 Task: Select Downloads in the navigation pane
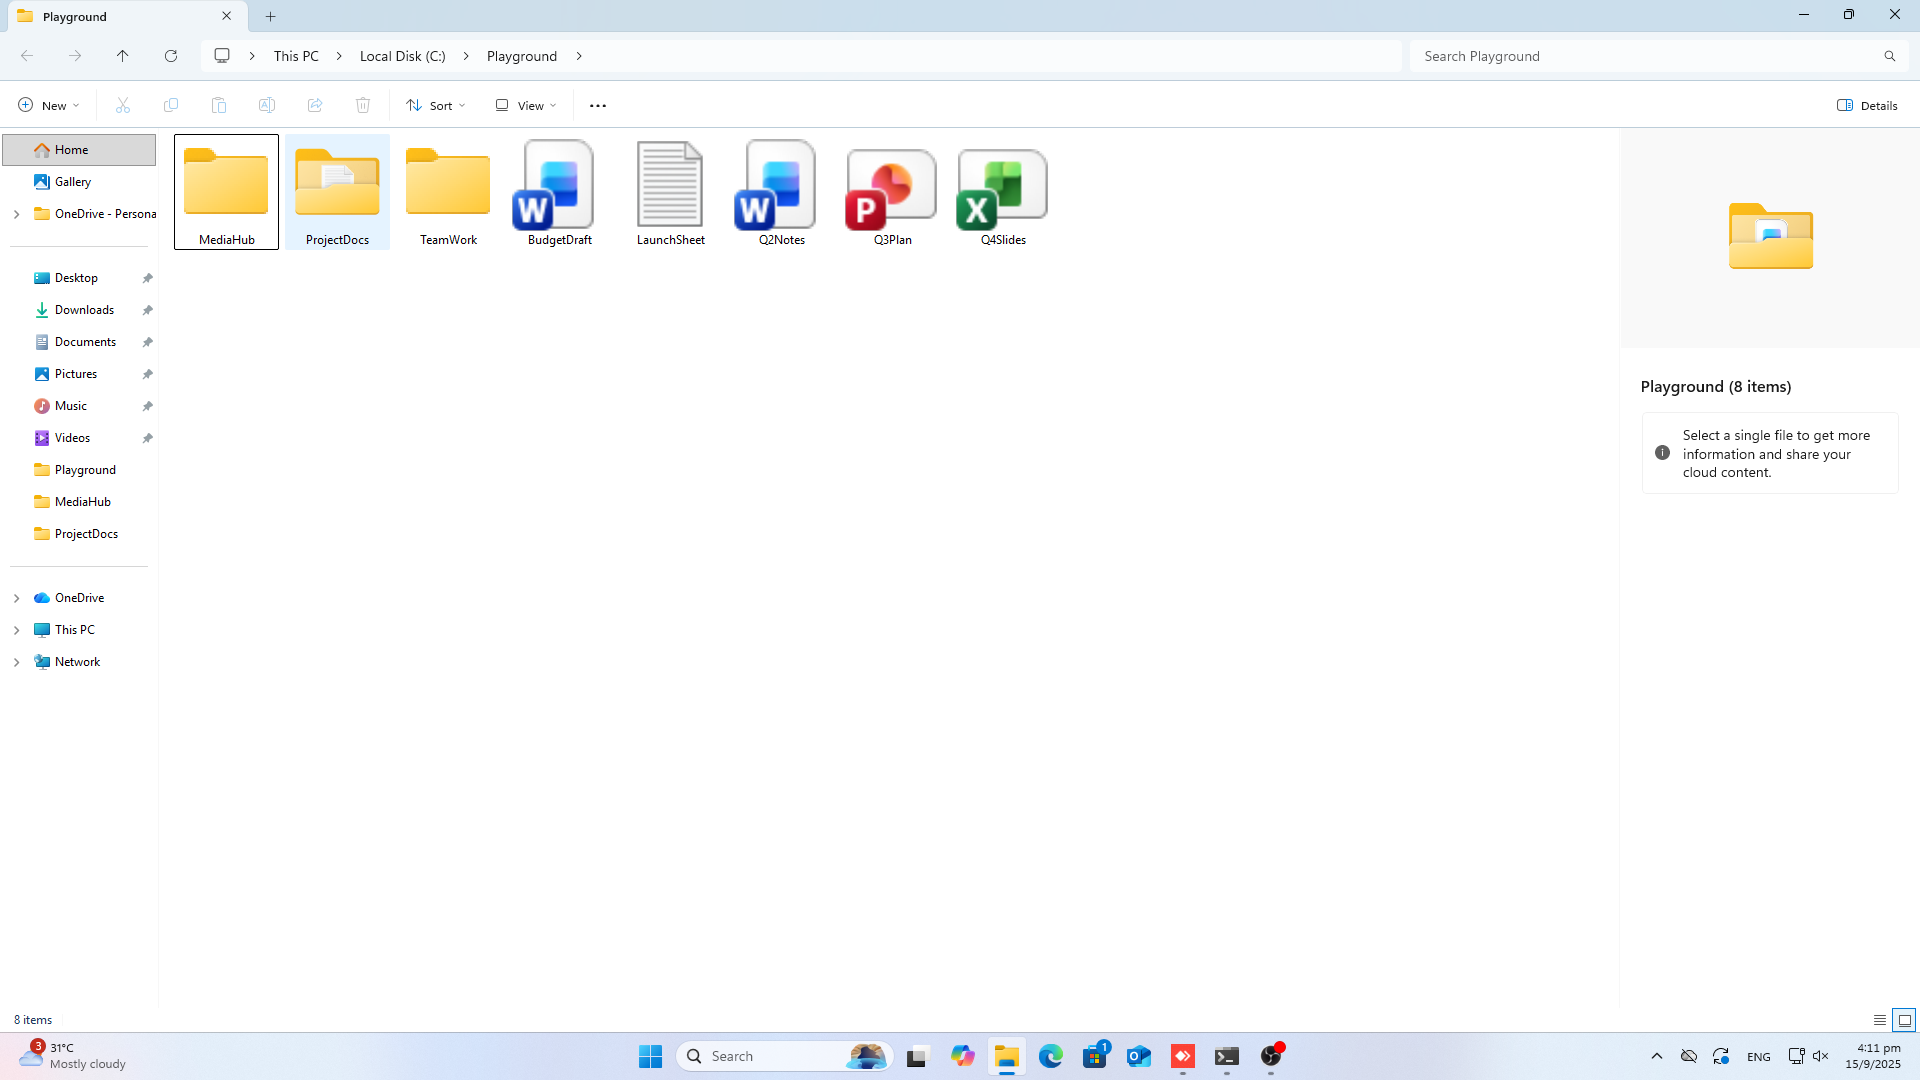84,310
